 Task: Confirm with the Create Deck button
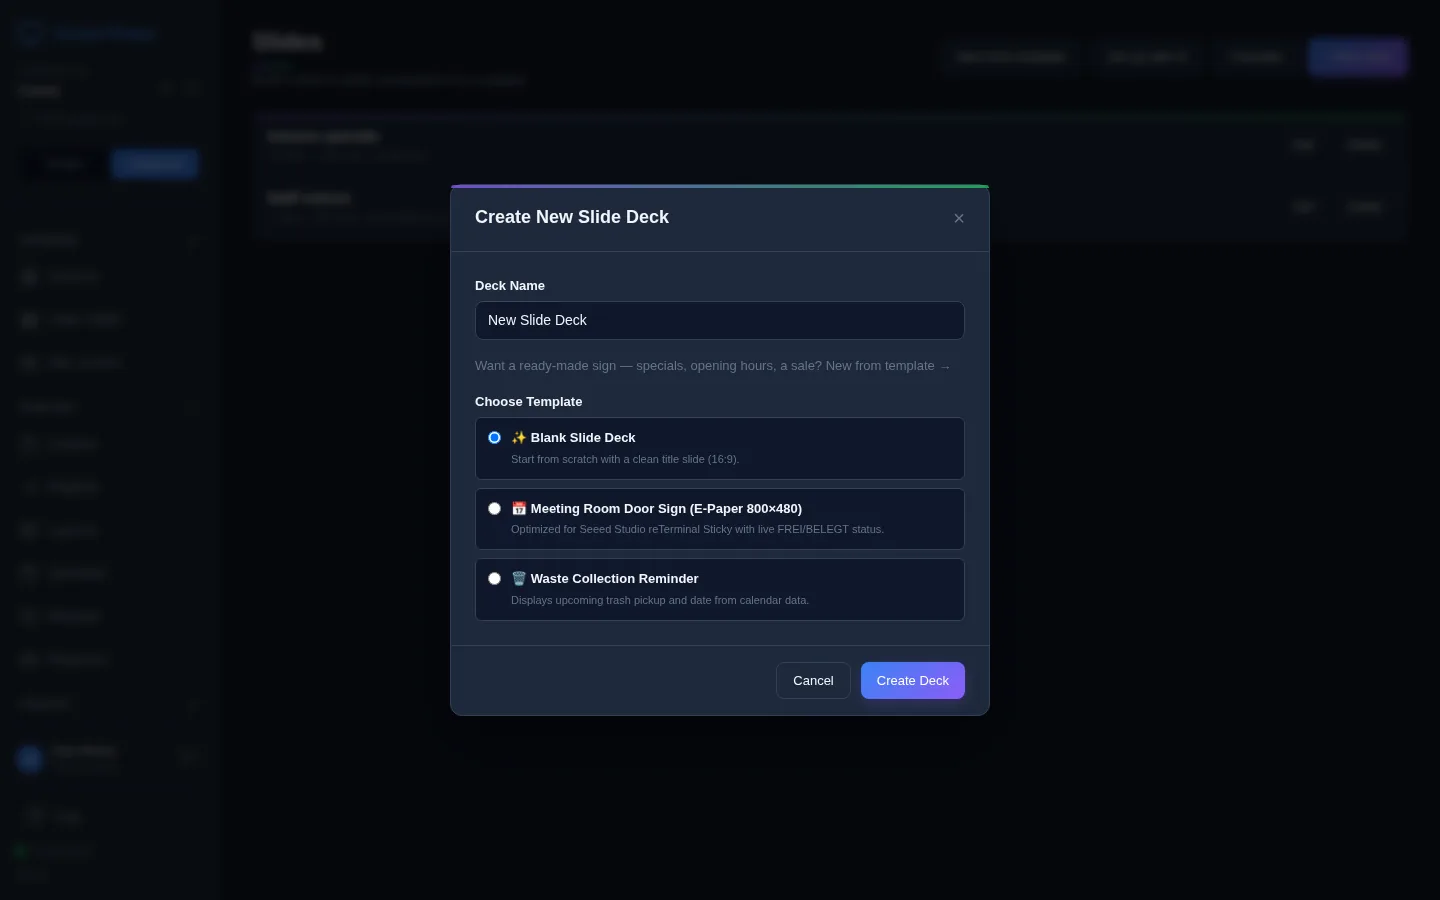pyautogui.click(x=913, y=680)
